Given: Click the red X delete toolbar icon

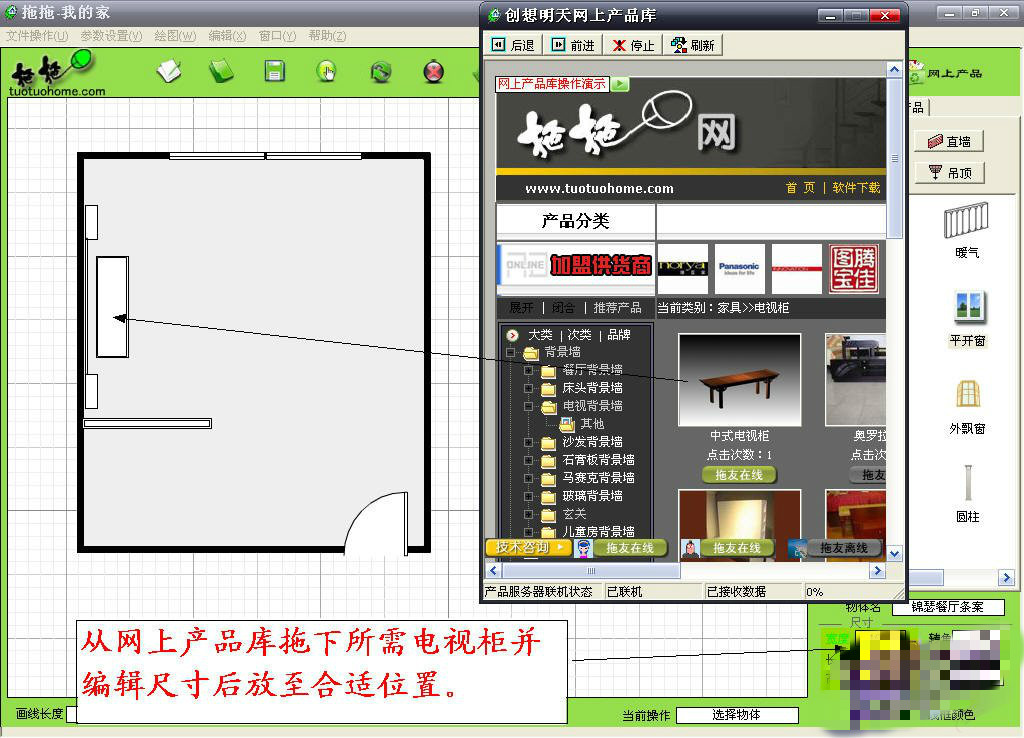Looking at the screenshot, I should 434,71.
